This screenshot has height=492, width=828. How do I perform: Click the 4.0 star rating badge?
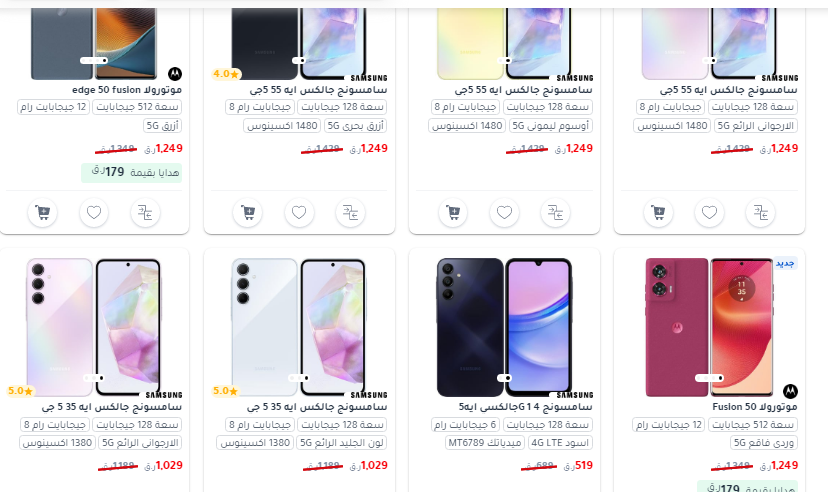(x=225, y=74)
